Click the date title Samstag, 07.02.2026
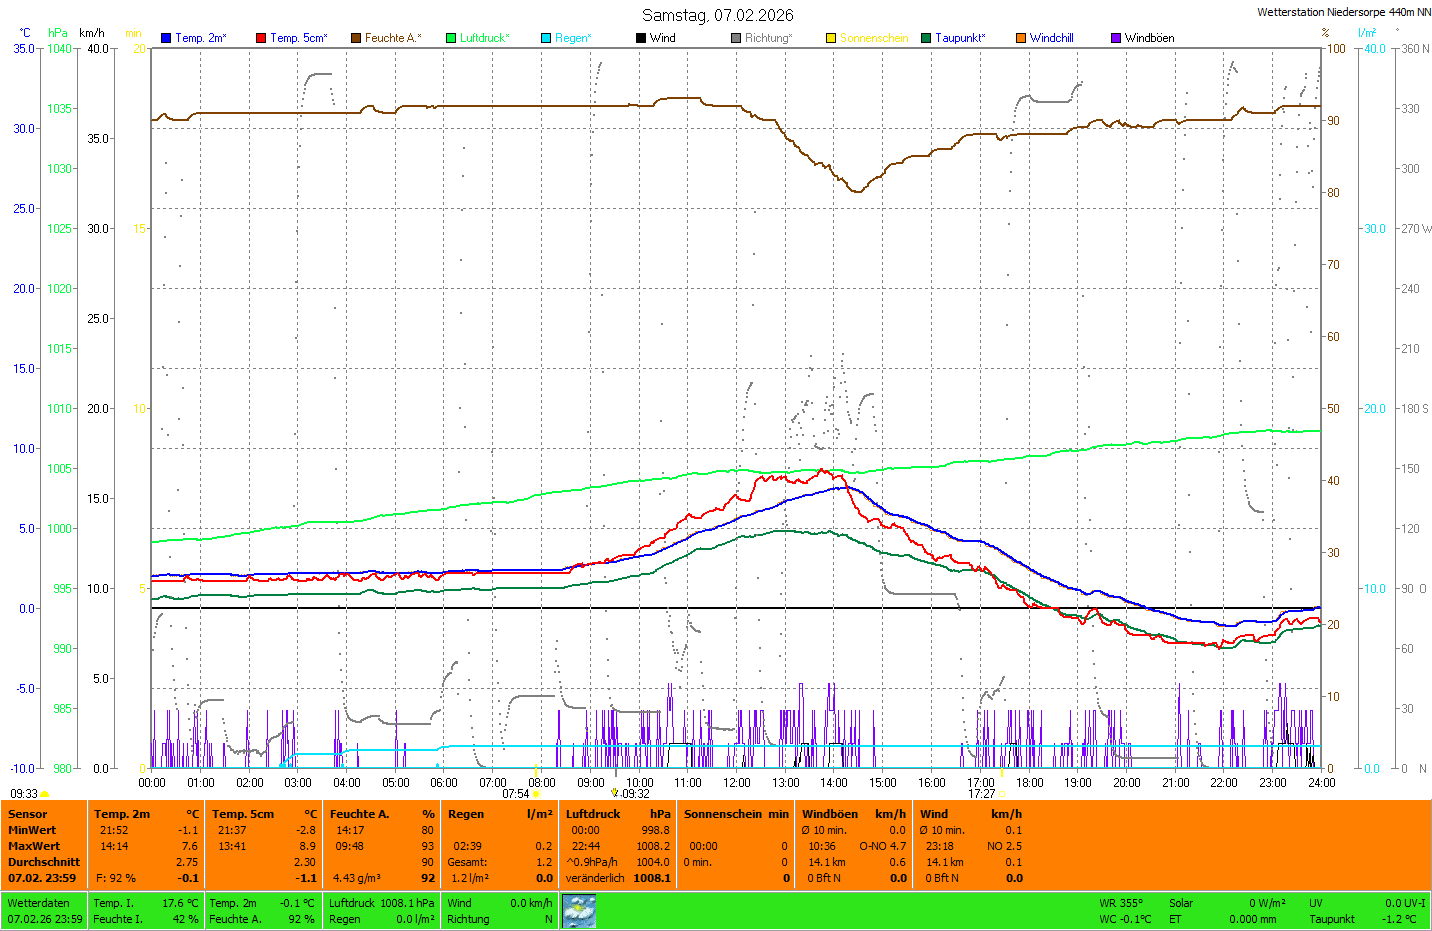Screen dimensions: 1432x931 (x=717, y=15)
